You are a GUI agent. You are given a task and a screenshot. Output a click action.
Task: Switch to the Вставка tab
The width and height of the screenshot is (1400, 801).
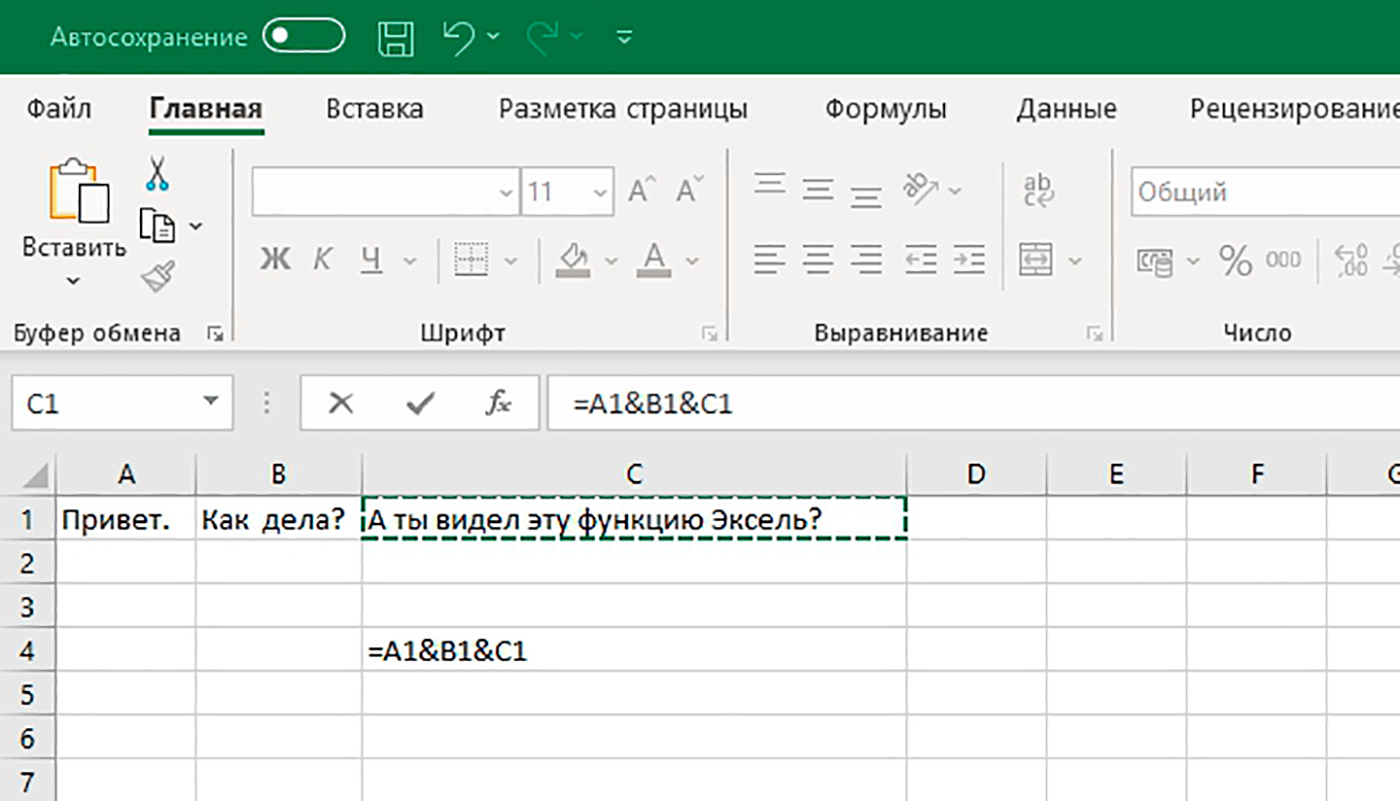(375, 108)
